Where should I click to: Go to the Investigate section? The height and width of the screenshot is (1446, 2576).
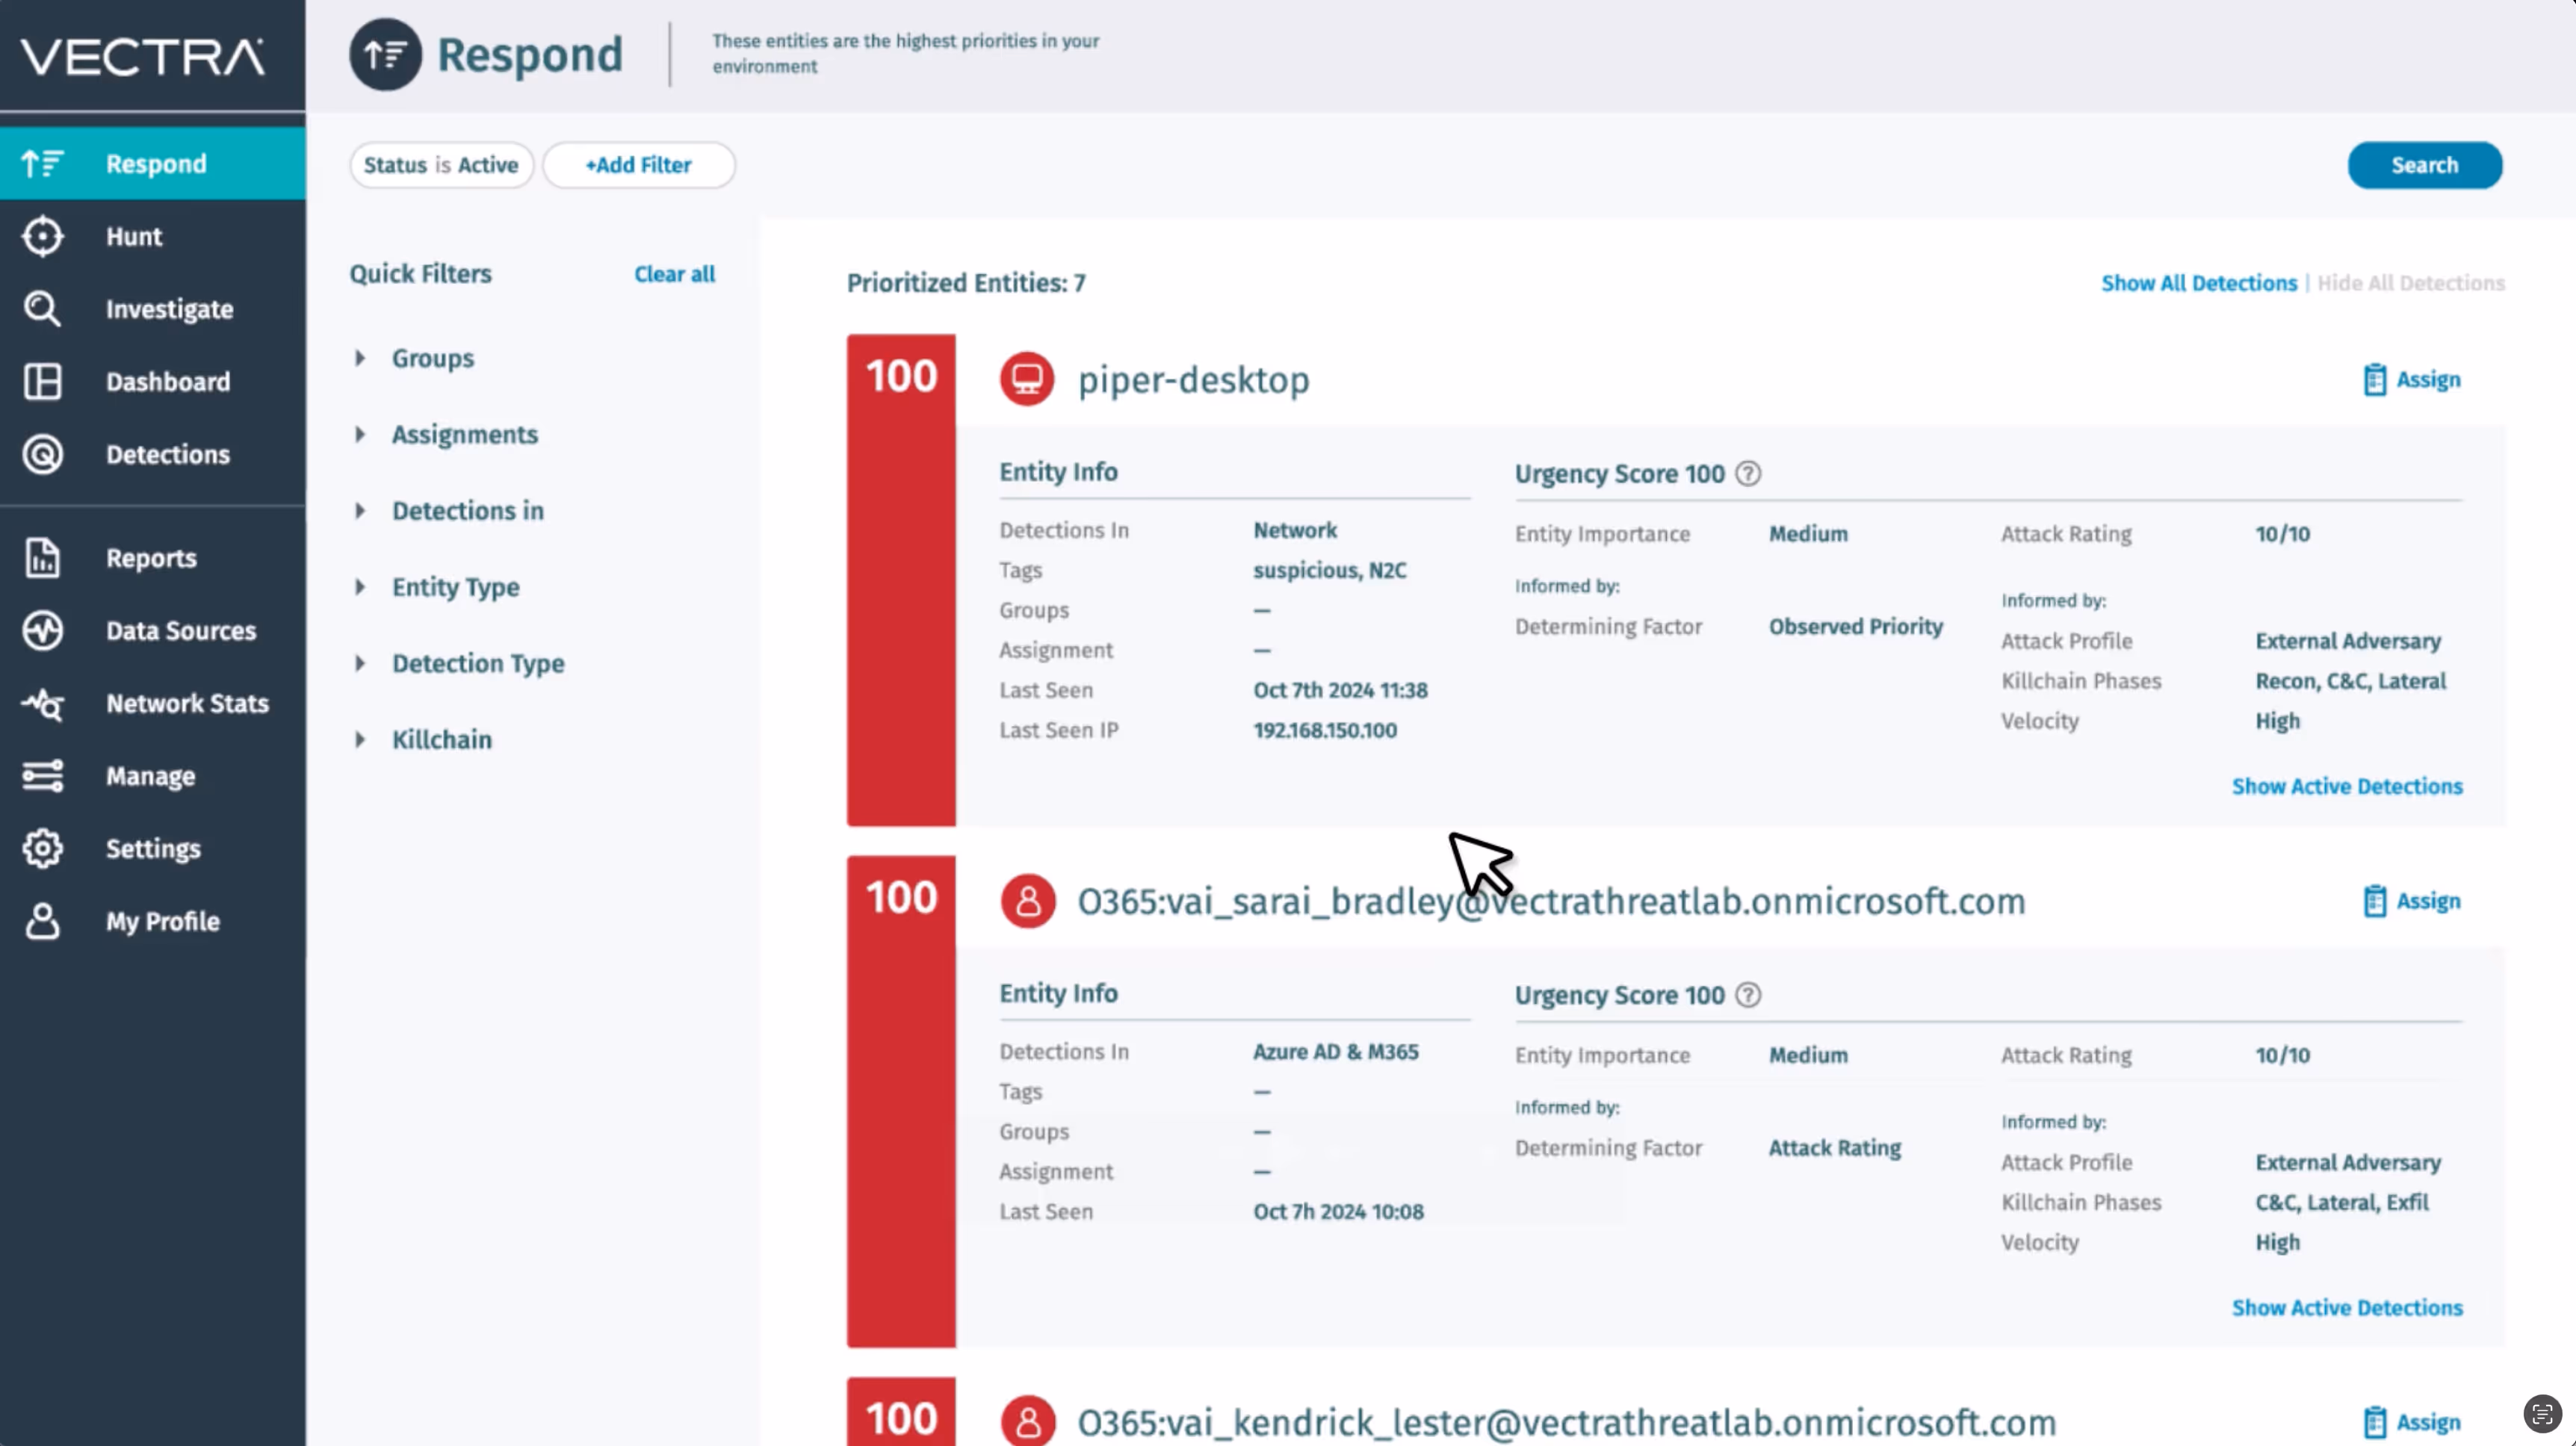point(169,310)
